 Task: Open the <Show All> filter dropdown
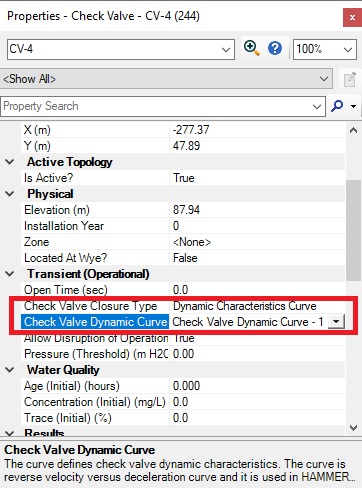[324, 79]
